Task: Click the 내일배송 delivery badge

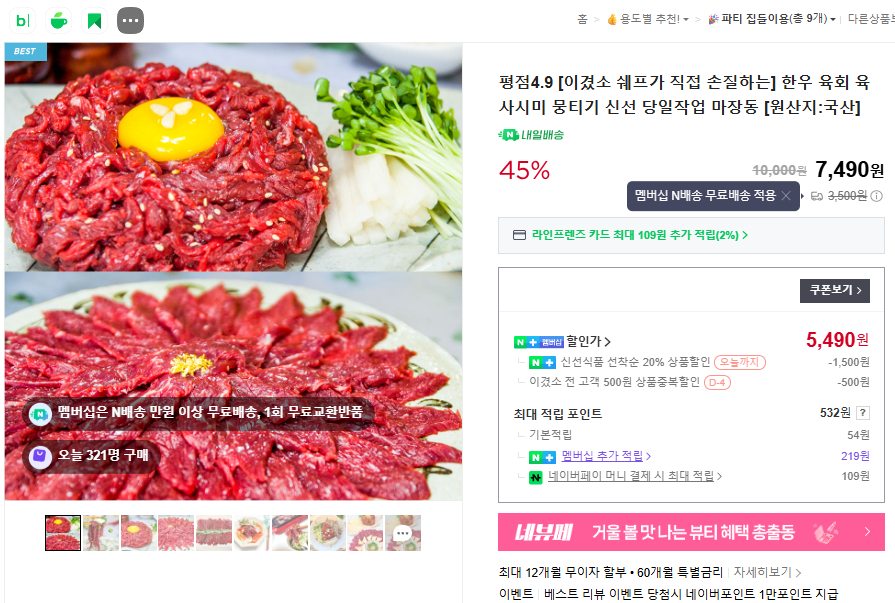Action: coord(531,135)
